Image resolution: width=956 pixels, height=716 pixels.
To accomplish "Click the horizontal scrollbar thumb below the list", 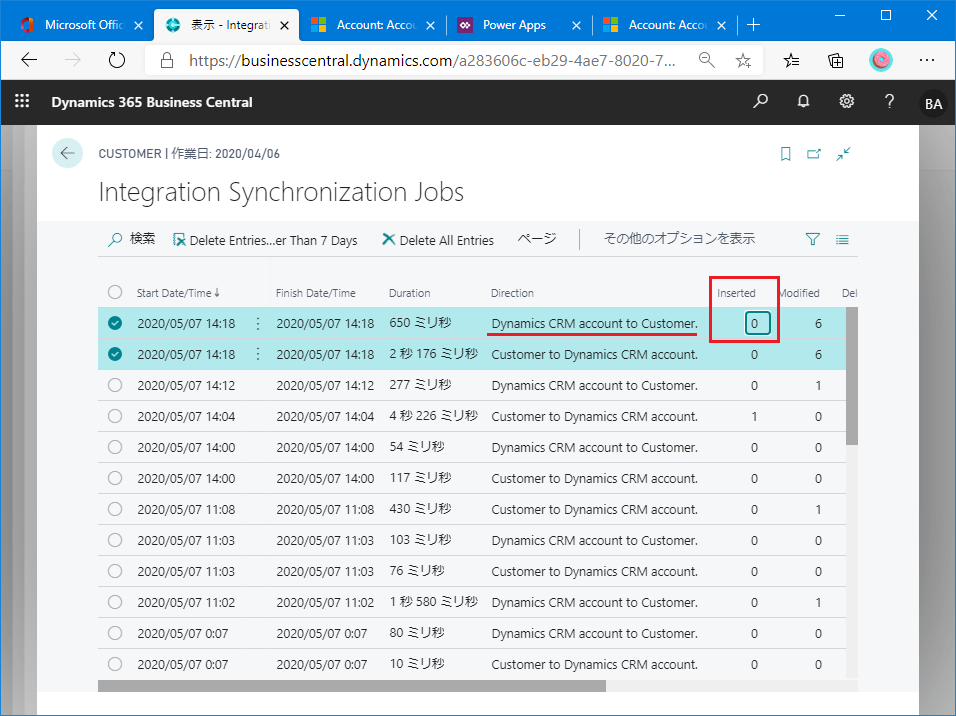I will (x=352, y=686).
